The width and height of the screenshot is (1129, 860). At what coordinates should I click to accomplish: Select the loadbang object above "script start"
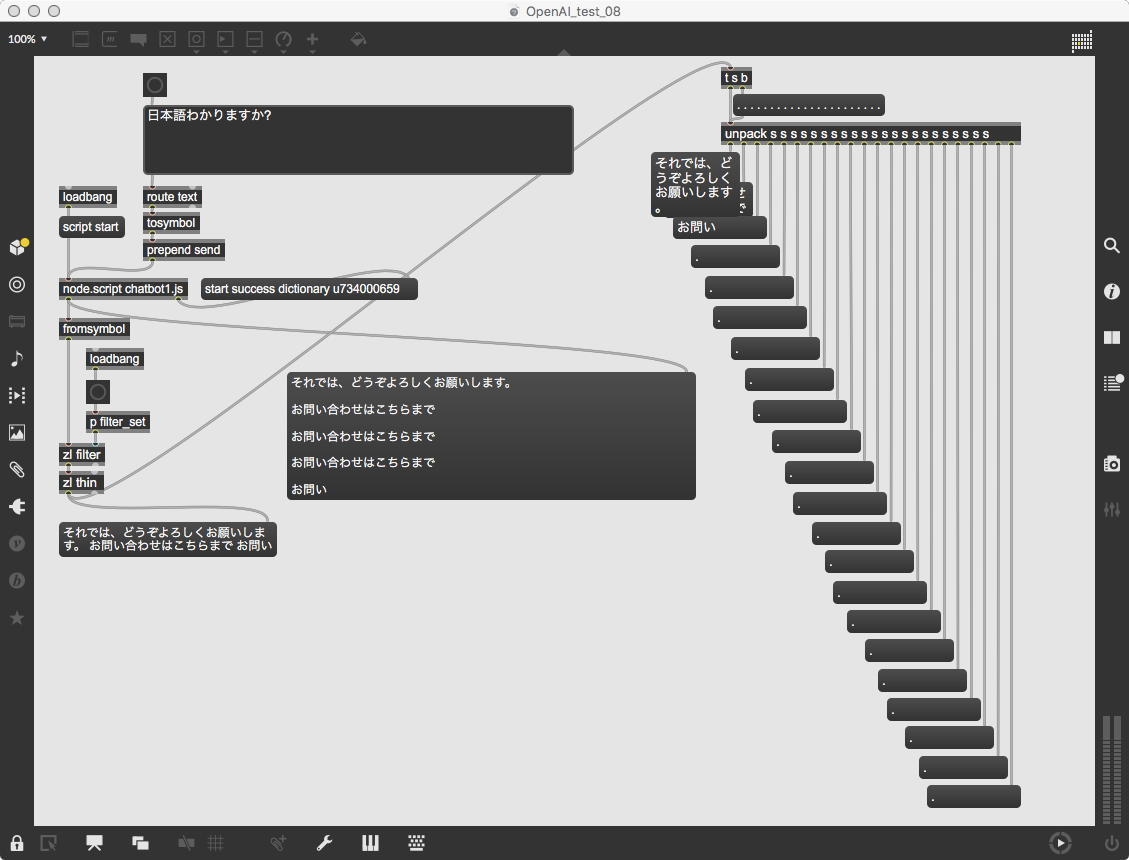pos(88,197)
